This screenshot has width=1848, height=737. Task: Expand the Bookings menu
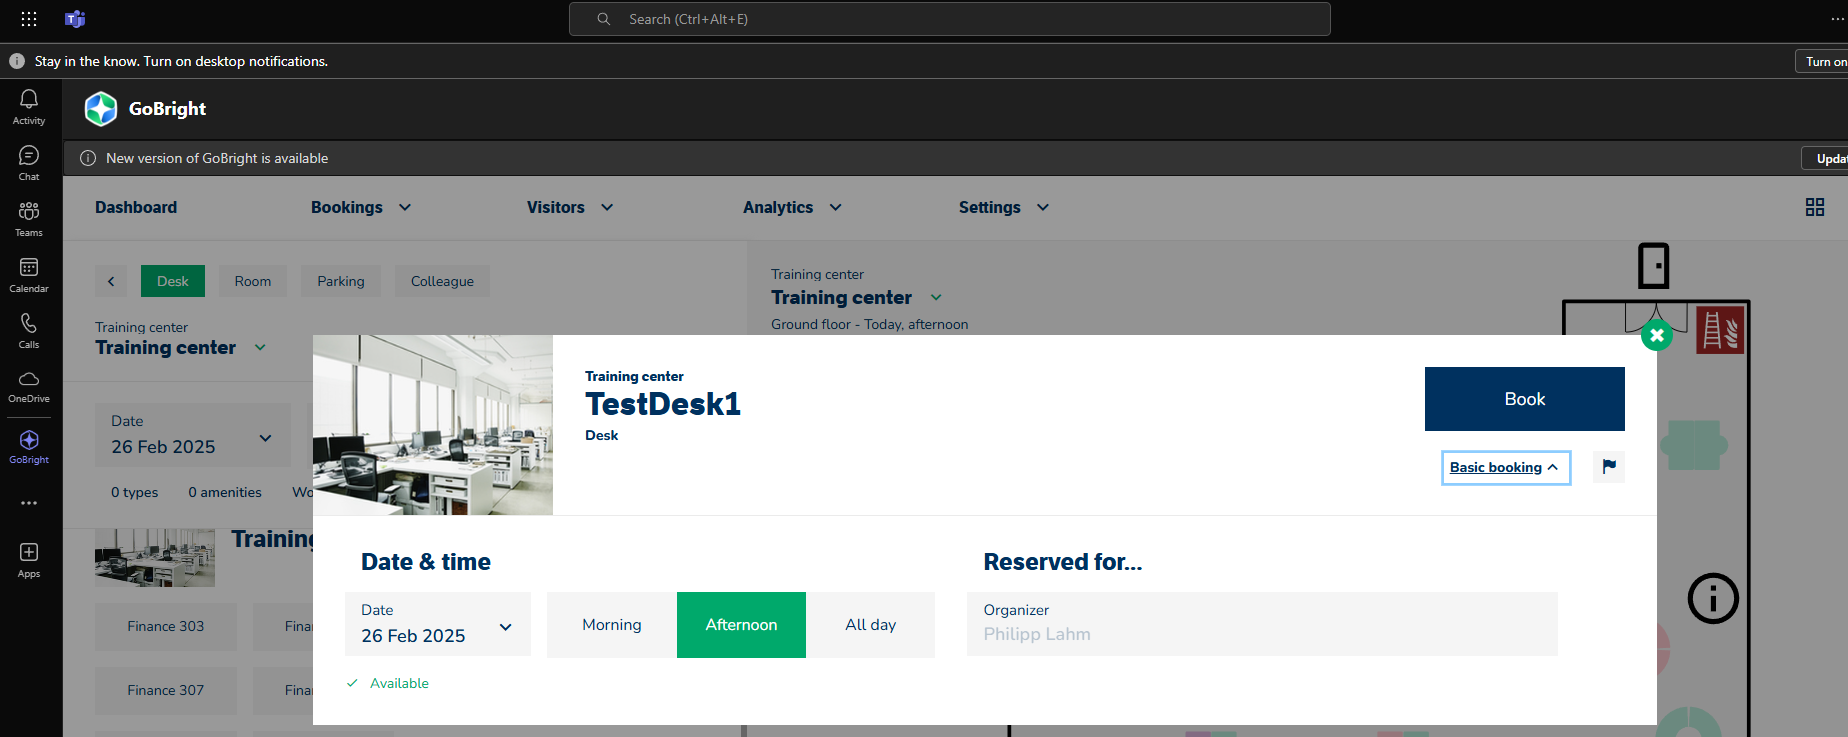pos(360,208)
